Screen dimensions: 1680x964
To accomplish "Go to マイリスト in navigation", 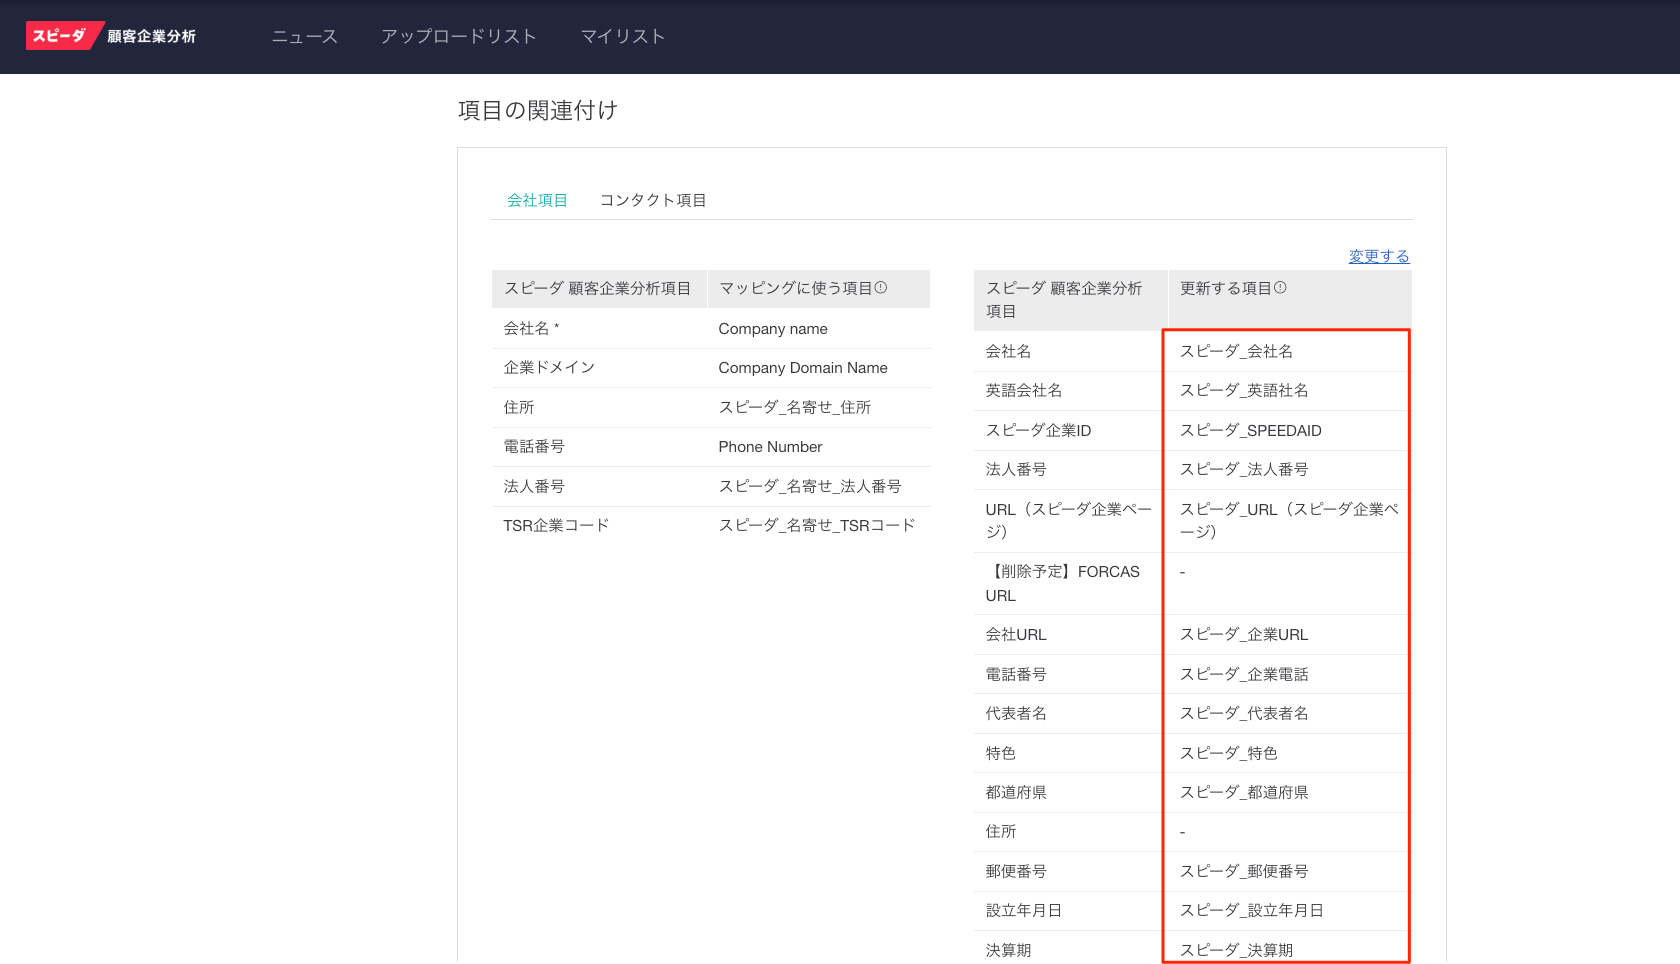I will pos(622,37).
